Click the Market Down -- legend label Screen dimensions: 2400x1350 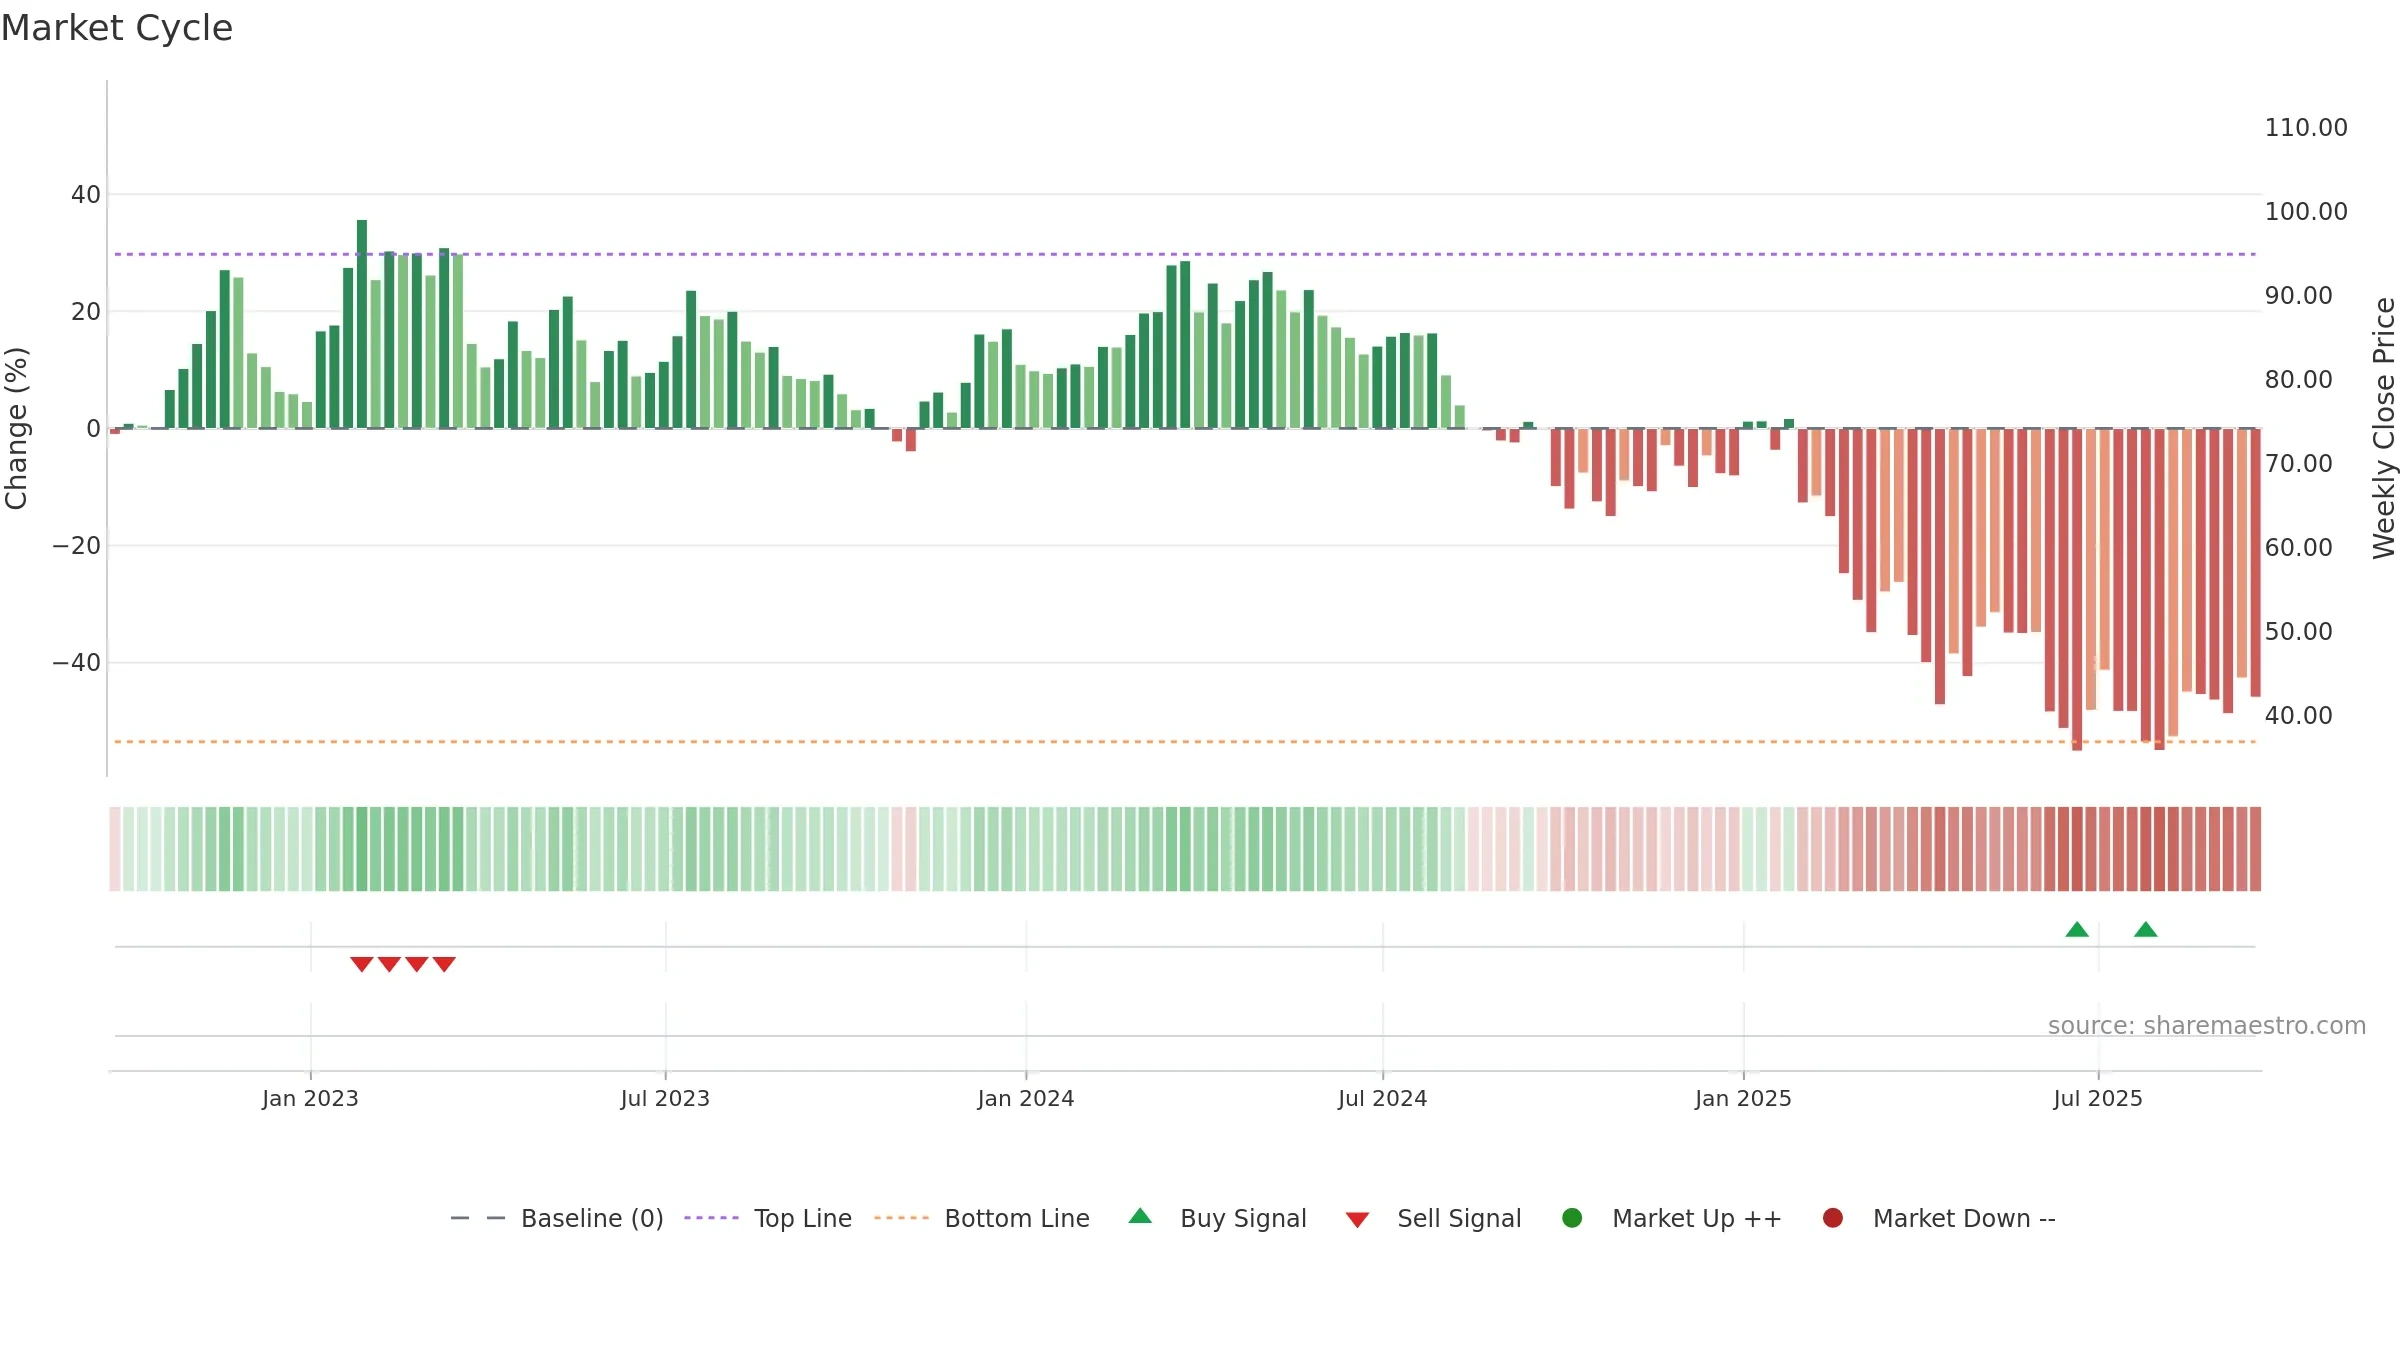1964,1218
